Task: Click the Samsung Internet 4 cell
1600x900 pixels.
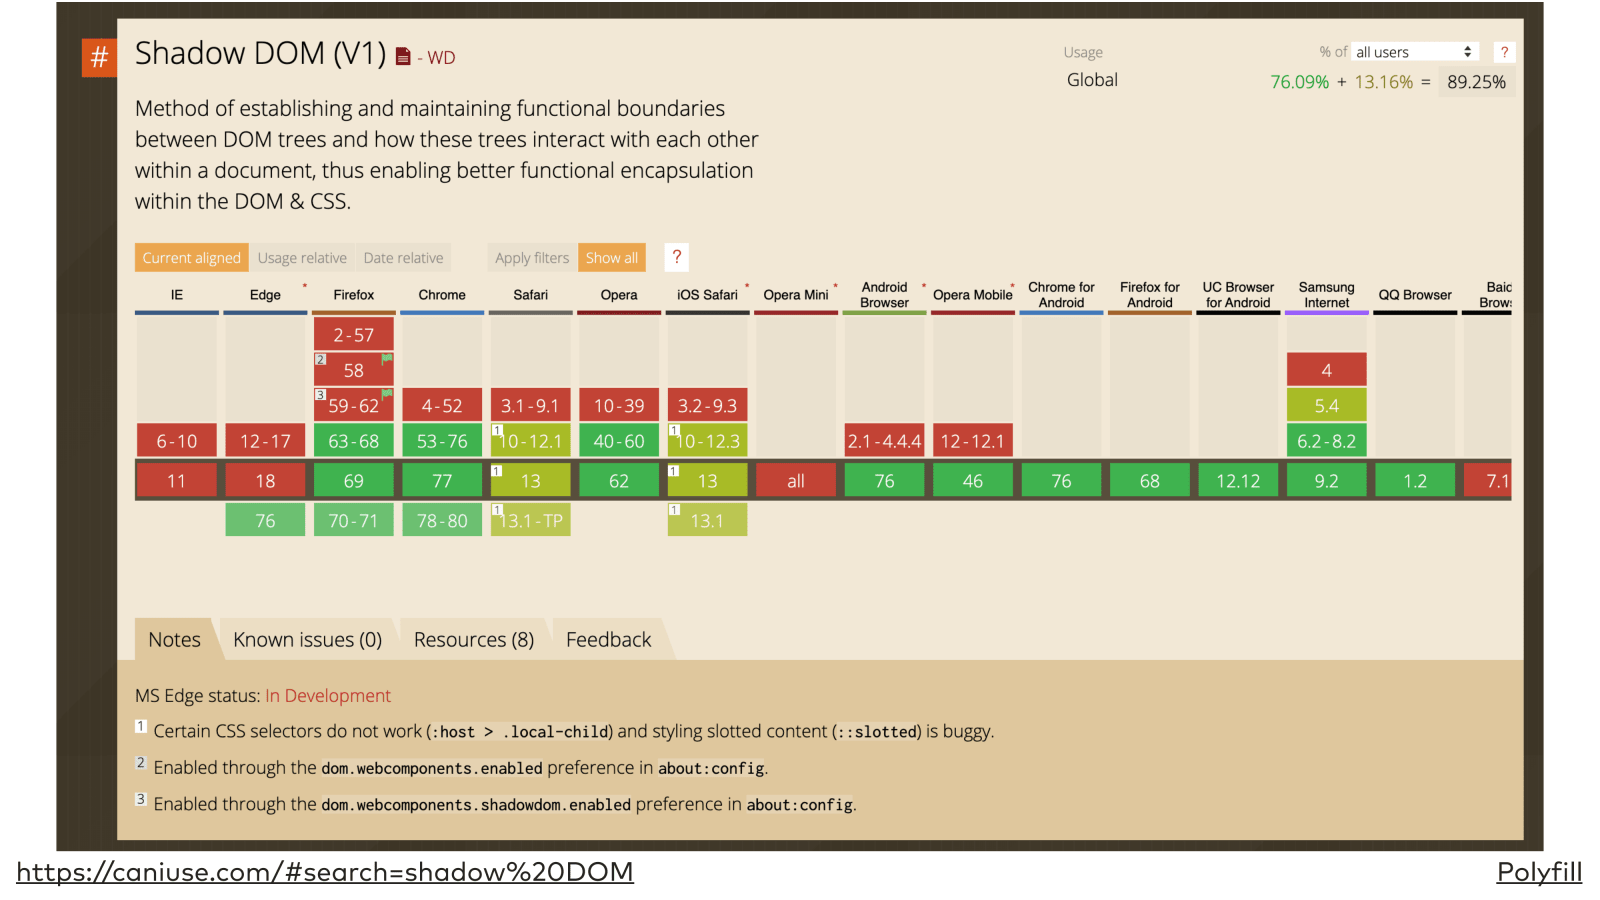Action: 1327,370
